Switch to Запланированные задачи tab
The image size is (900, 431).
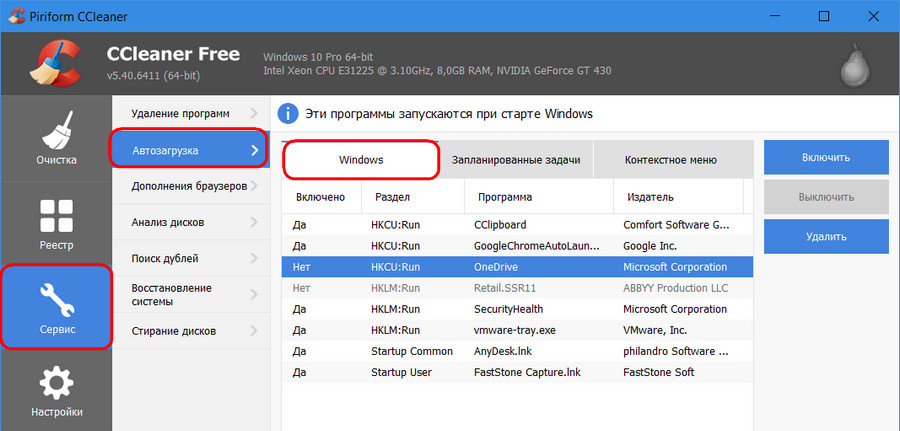(x=515, y=160)
